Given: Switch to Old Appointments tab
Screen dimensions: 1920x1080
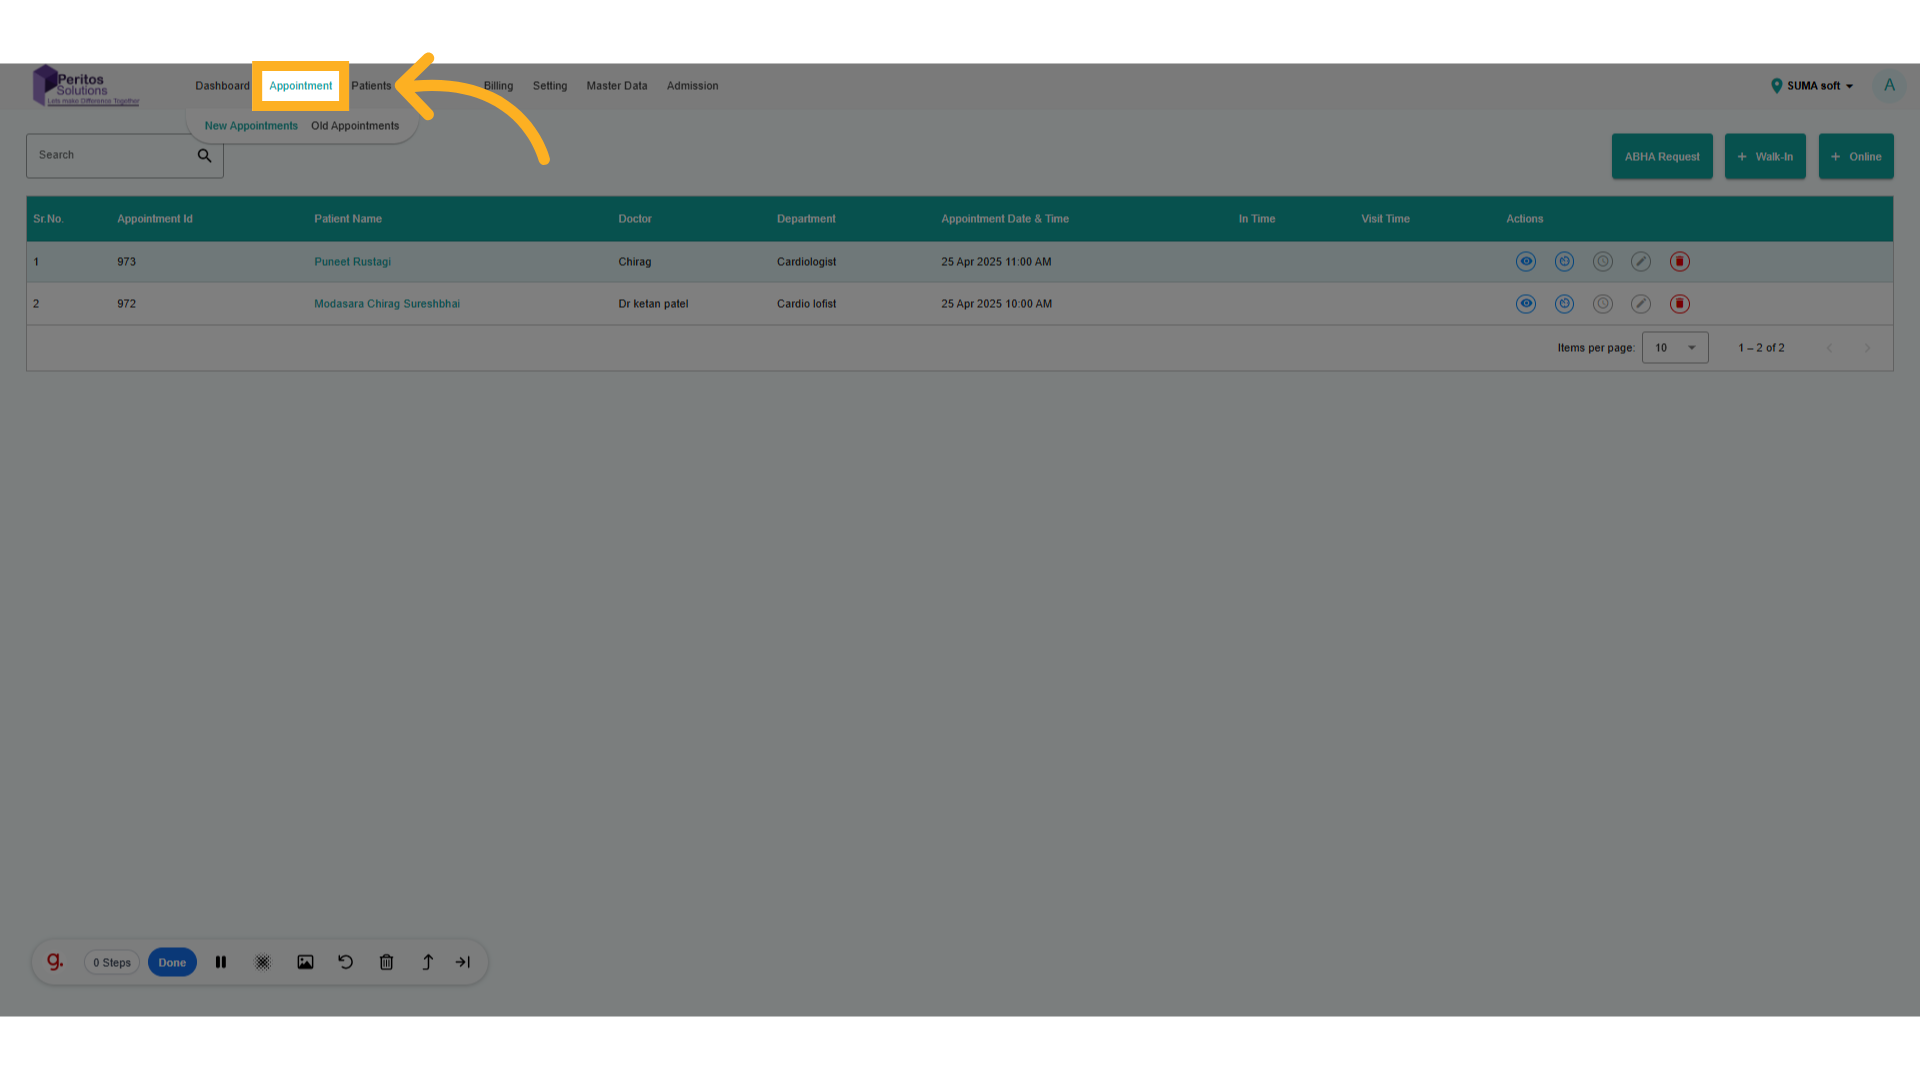Looking at the screenshot, I should pyautogui.click(x=354, y=126).
